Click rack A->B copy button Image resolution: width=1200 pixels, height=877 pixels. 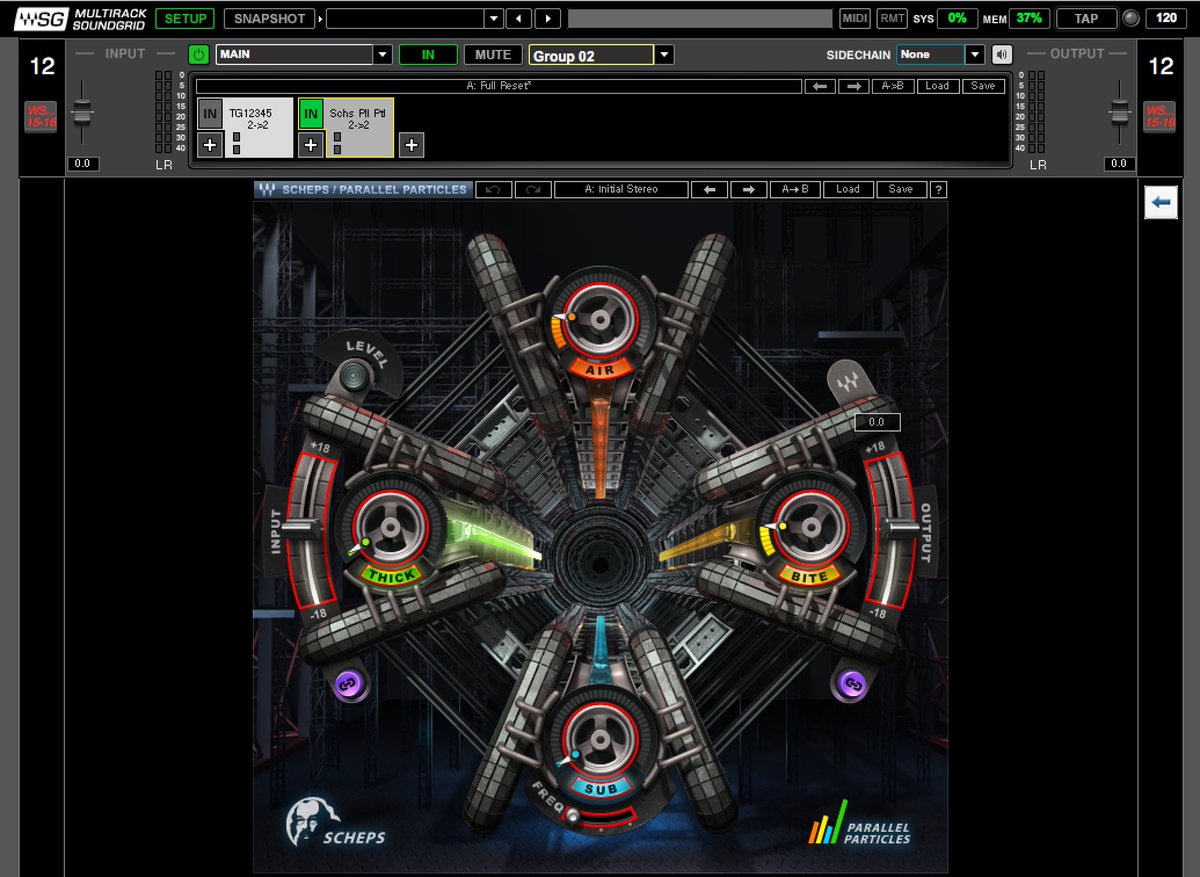(x=892, y=86)
